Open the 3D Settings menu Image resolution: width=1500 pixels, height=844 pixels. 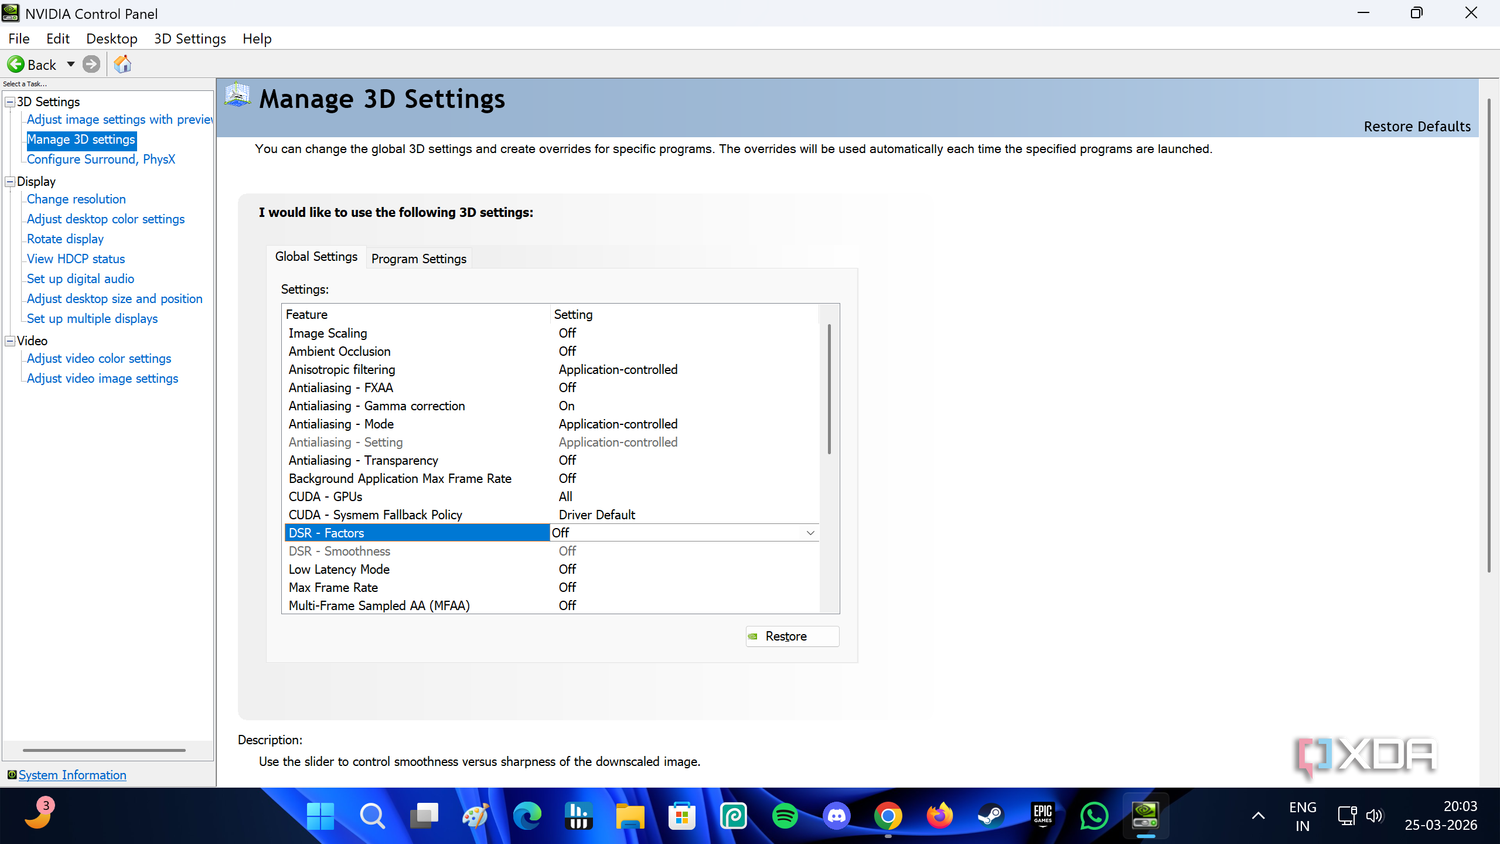pyautogui.click(x=190, y=39)
